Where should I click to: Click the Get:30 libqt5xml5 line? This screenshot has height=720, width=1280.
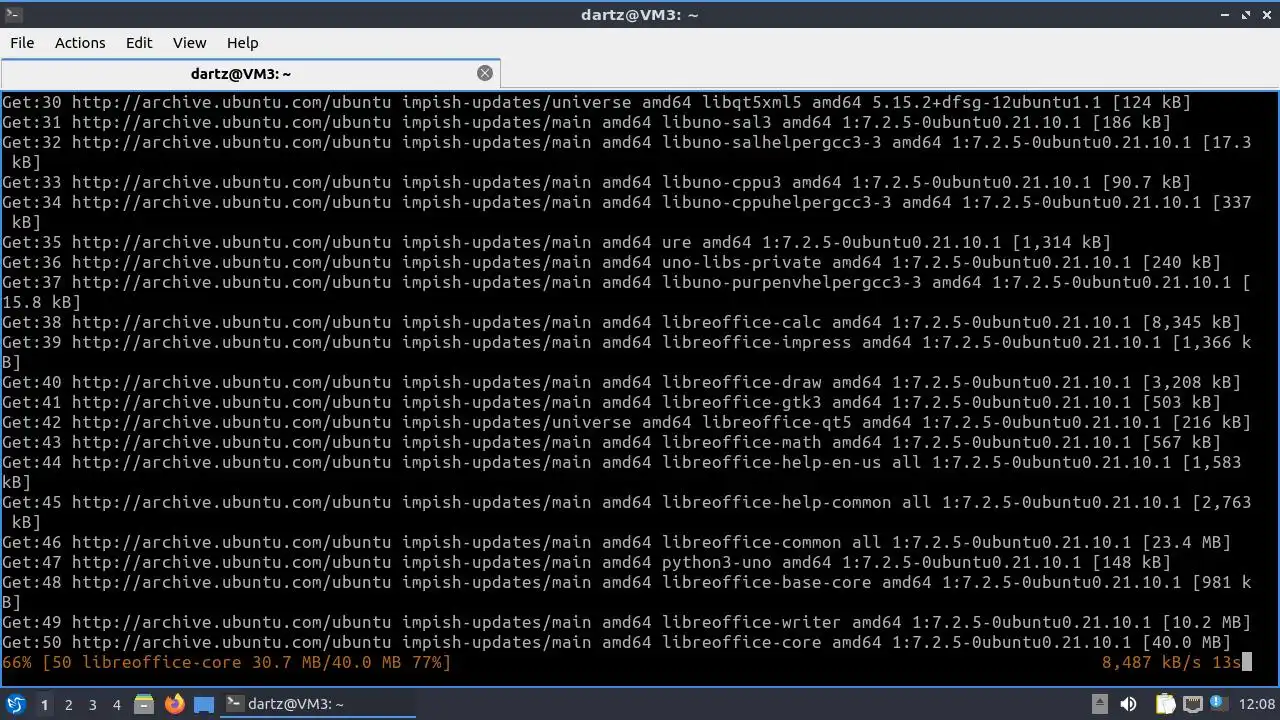596,102
